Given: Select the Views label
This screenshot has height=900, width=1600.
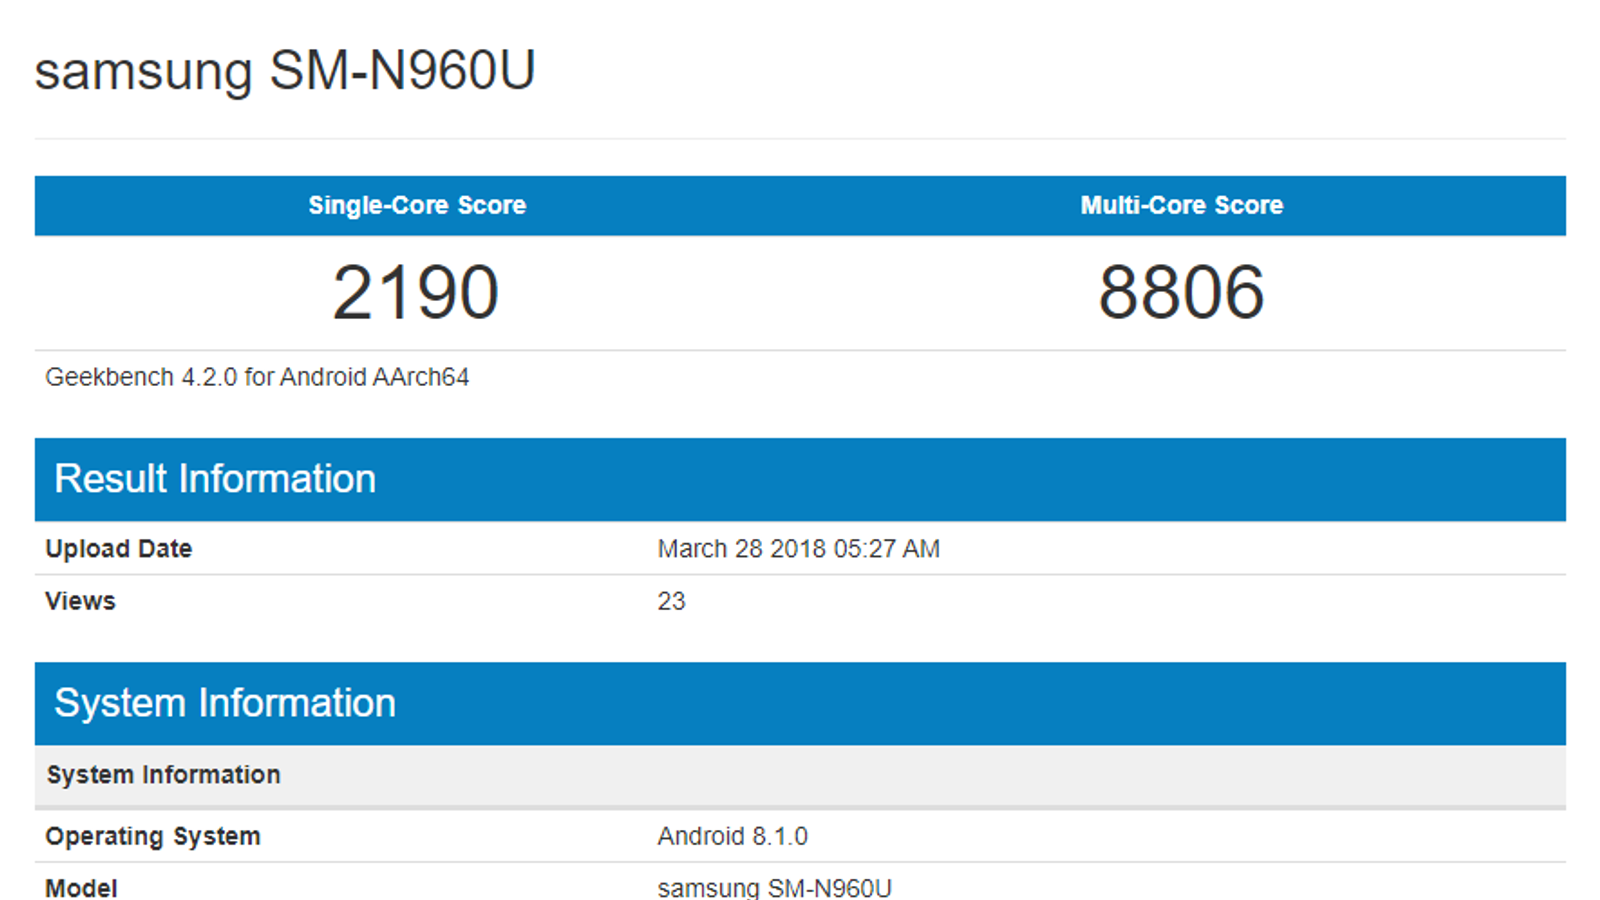Looking at the screenshot, I should 80,601.
